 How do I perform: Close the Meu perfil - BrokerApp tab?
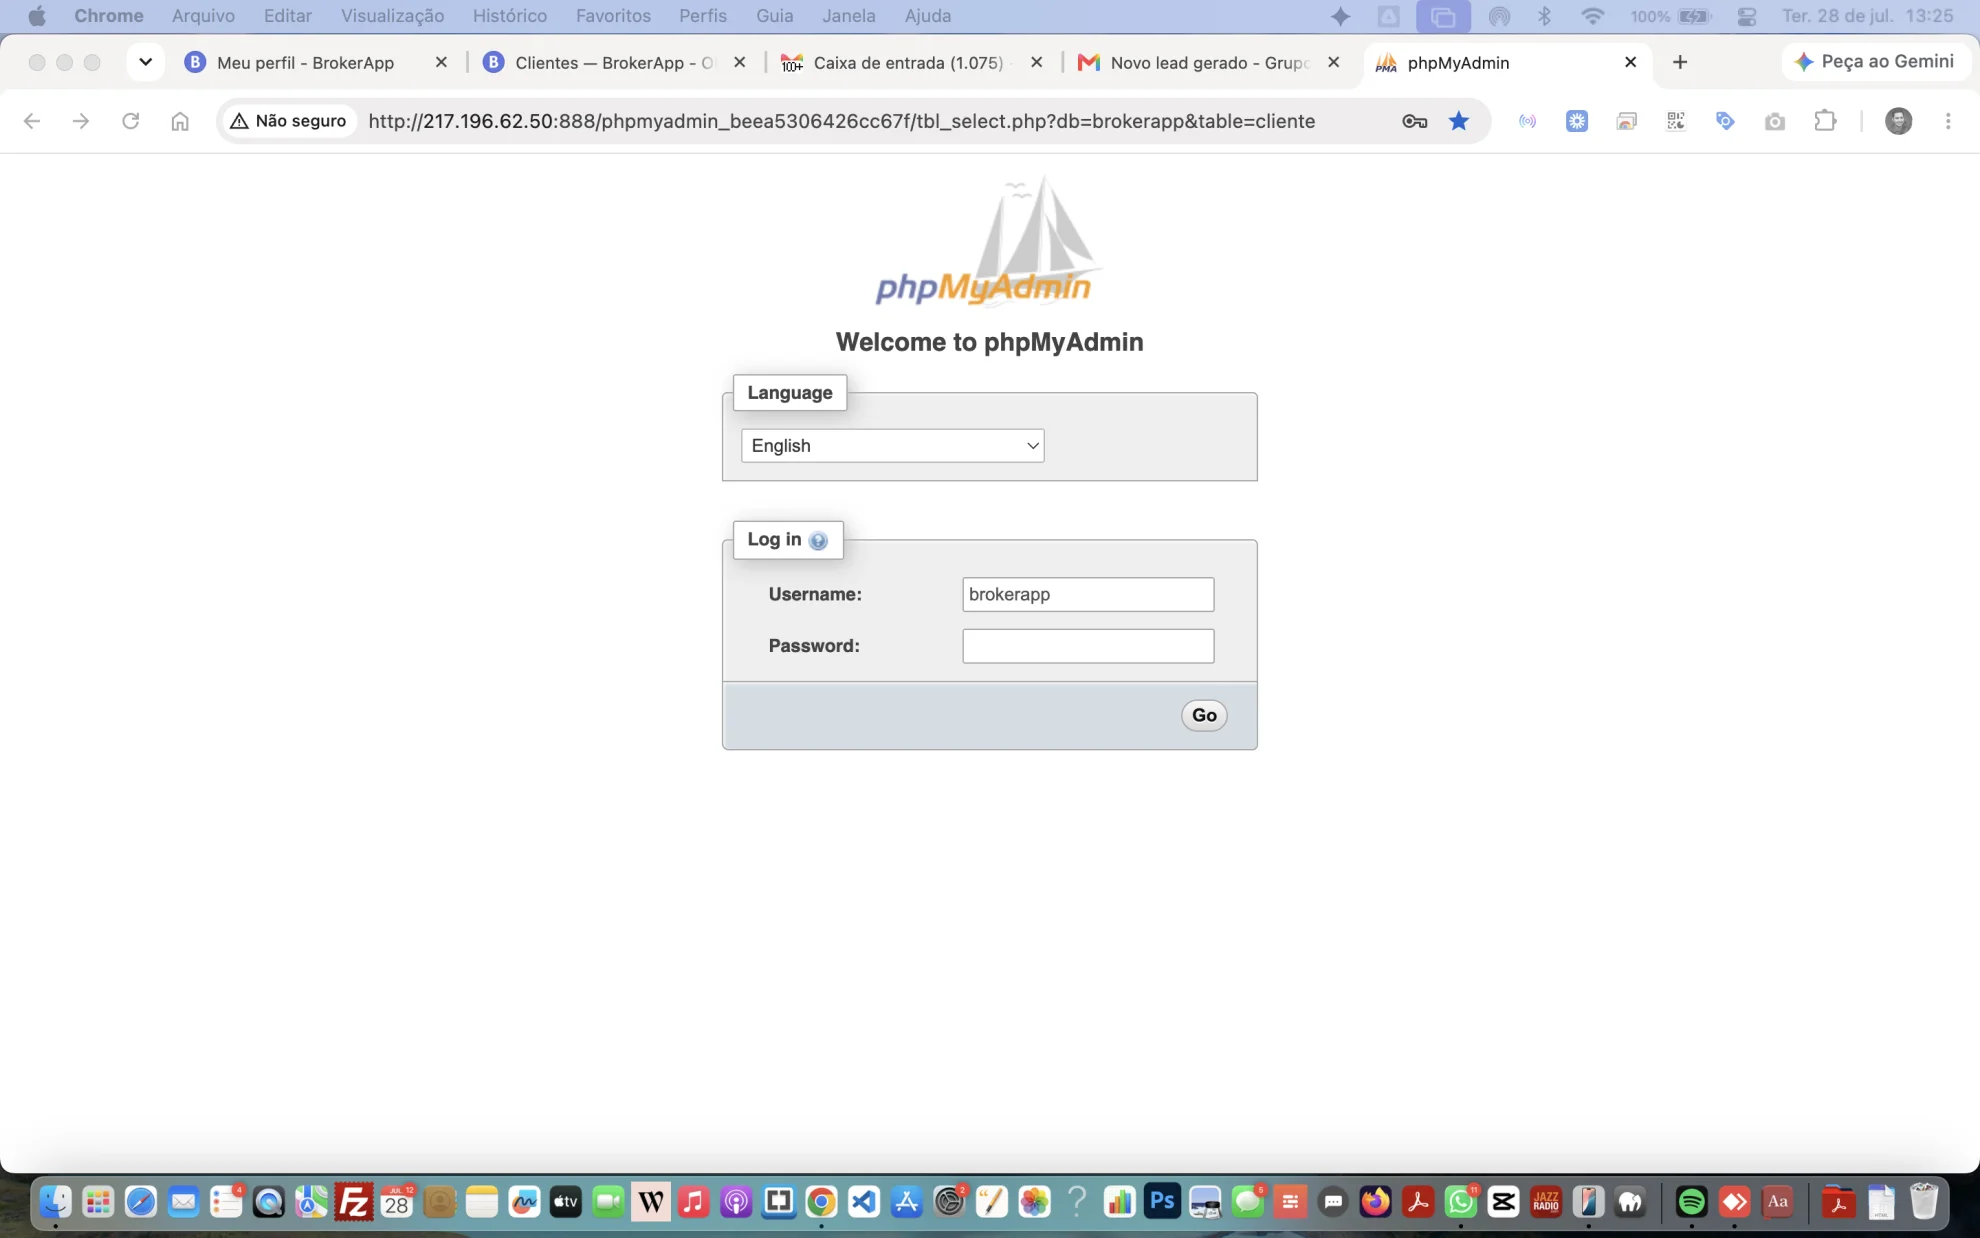pyautogui.click(x=441, y=62)
